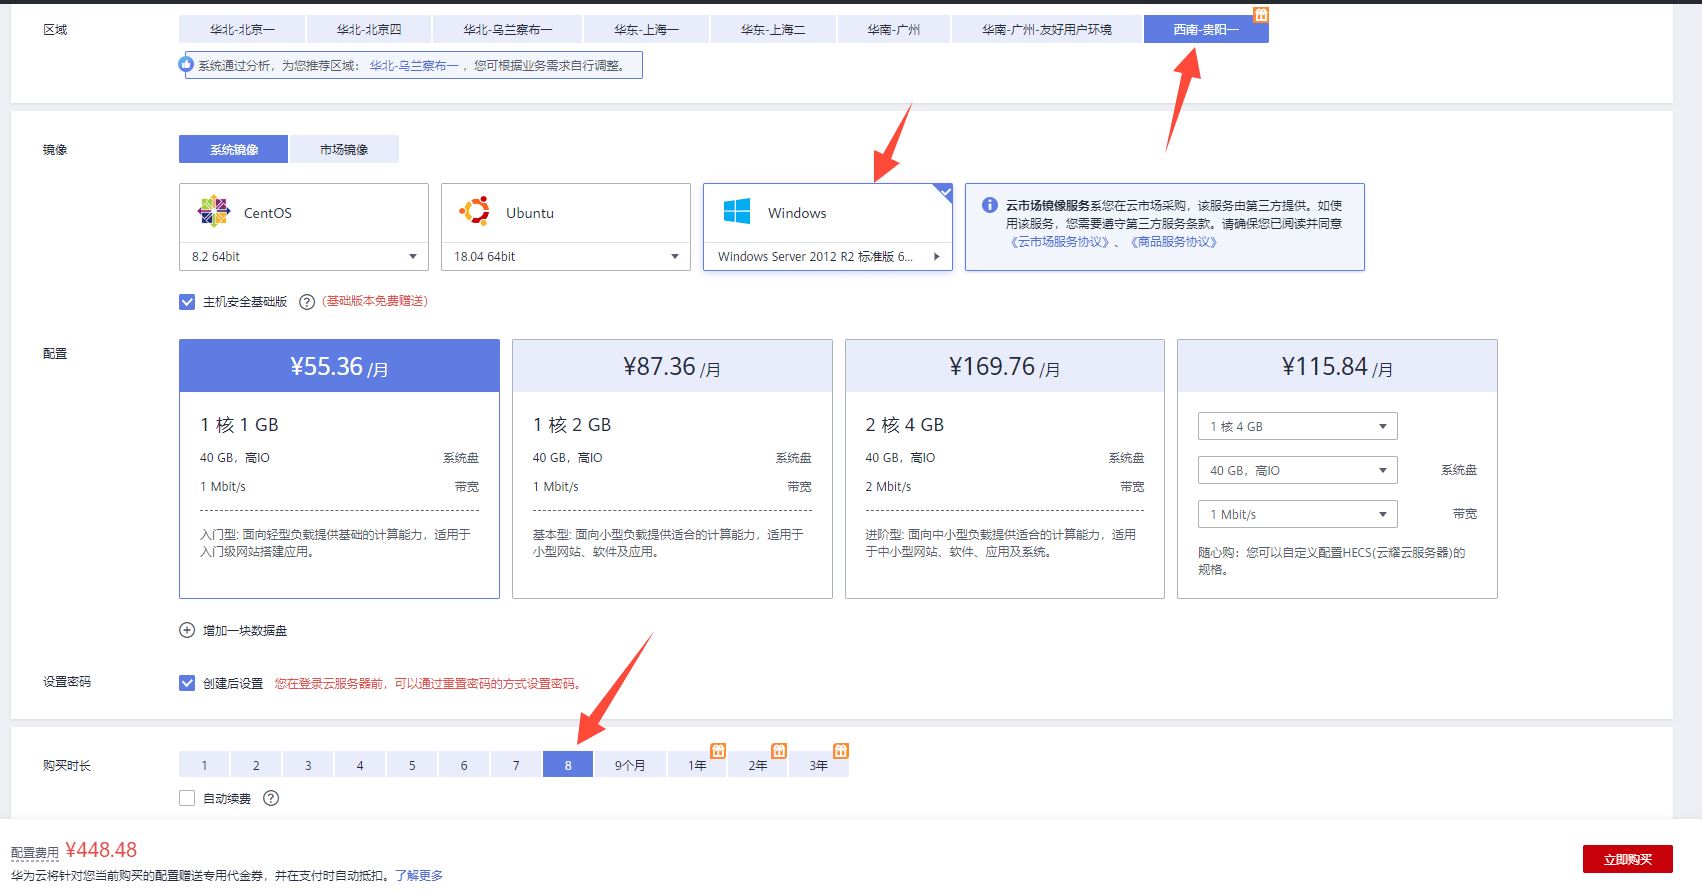Select purchase duration 3 months
Viewport: 1702px width, 892px height.
(x=308, y=765)
